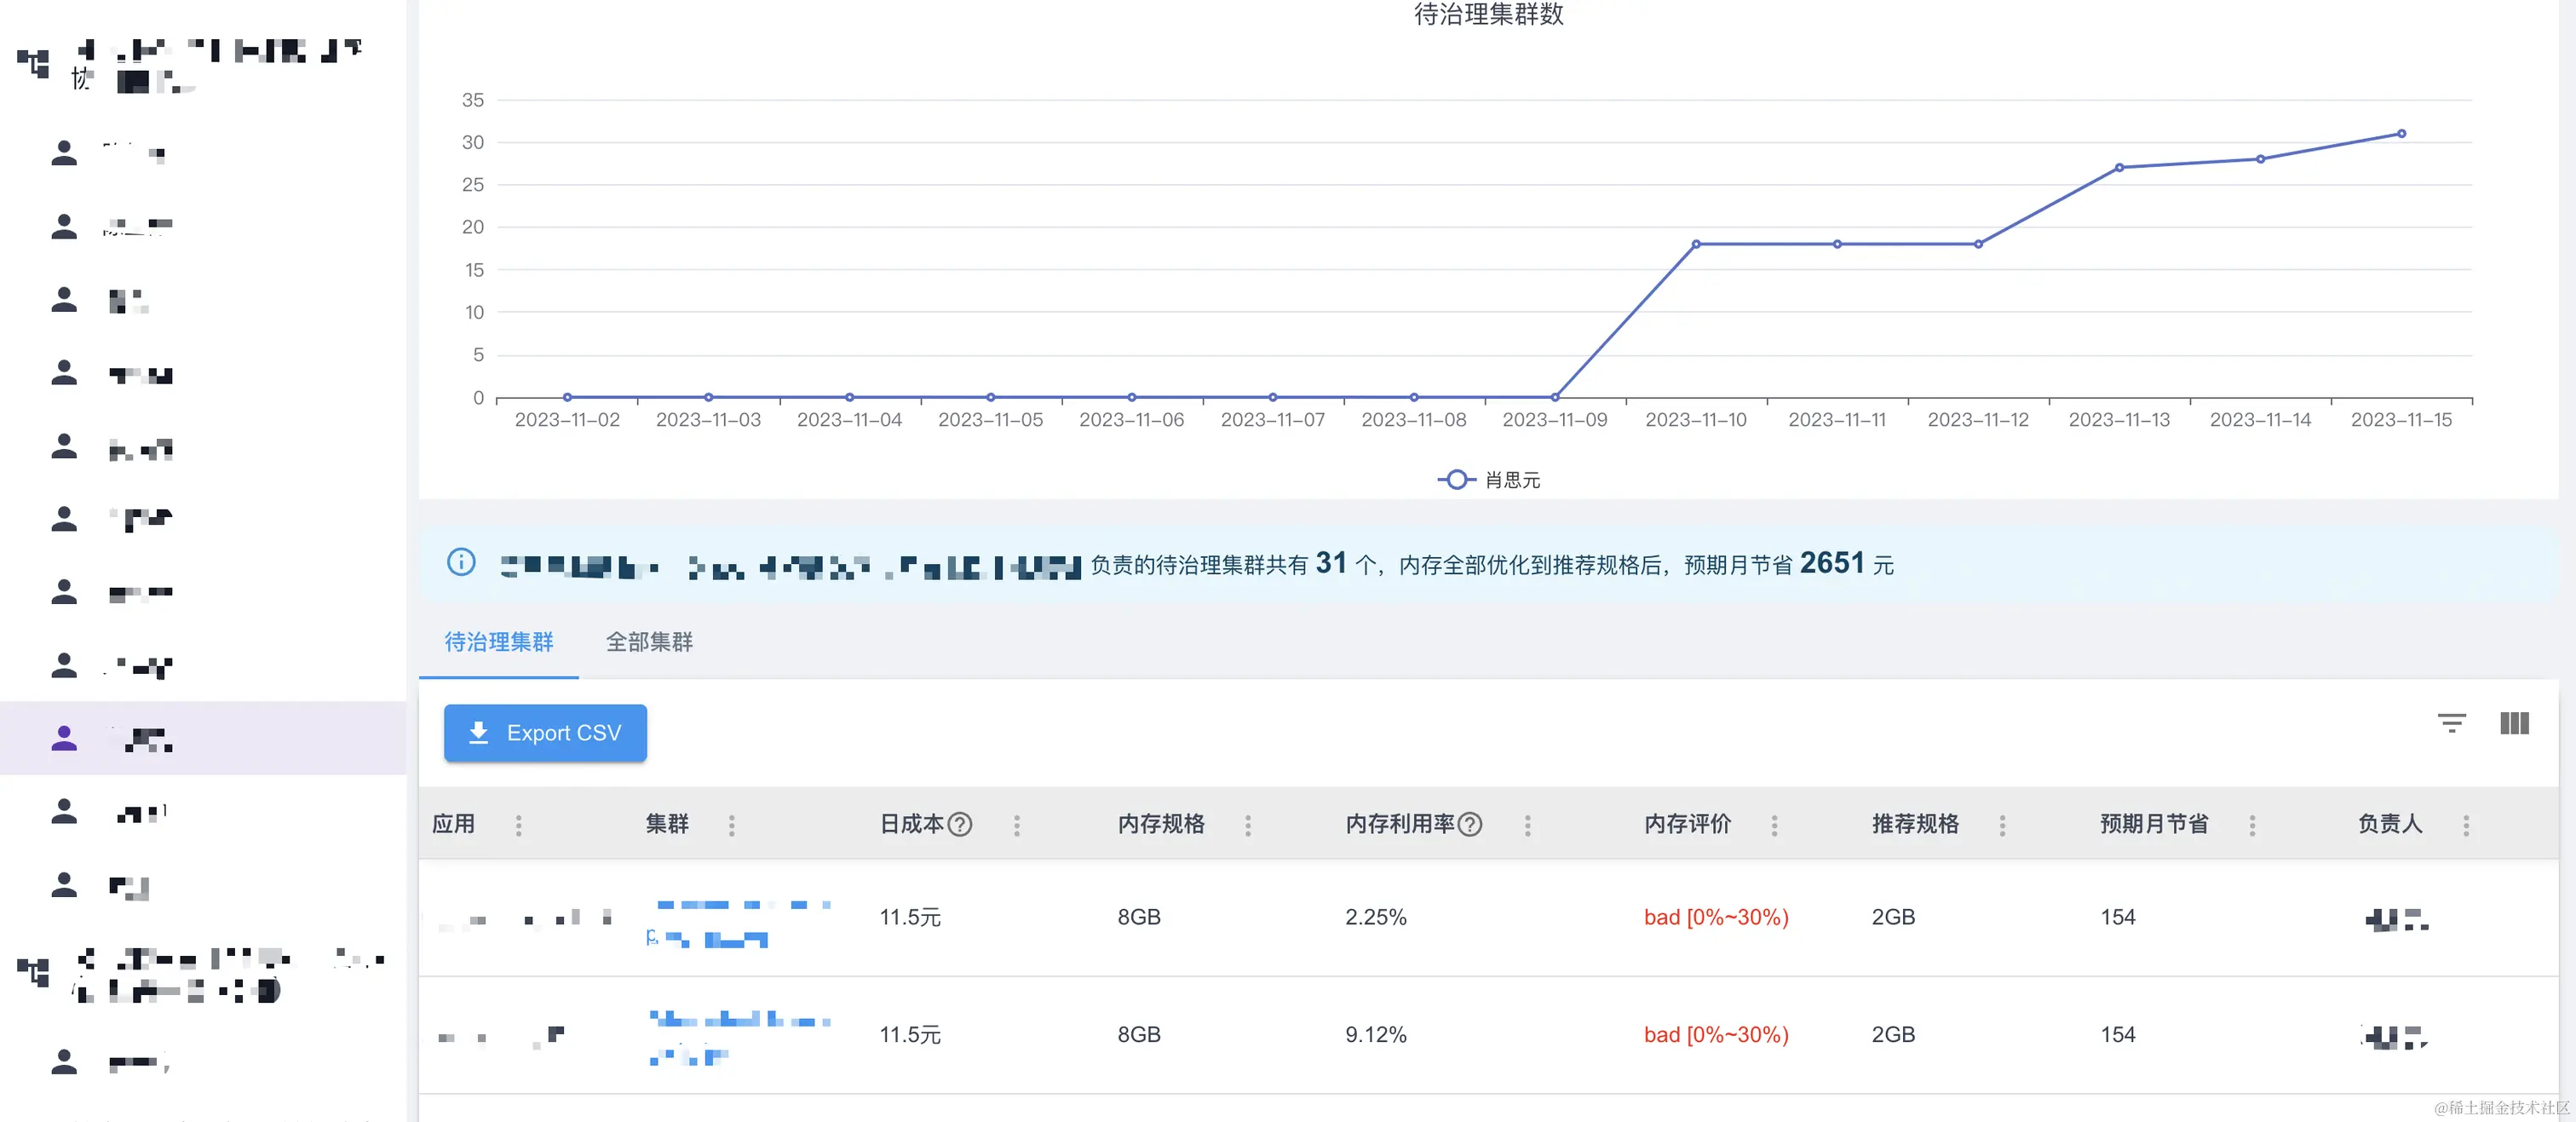The image size is (2576, 1122).
Task: Click the 2023-11-15 data point on the chart
Action: (2401, 134)
